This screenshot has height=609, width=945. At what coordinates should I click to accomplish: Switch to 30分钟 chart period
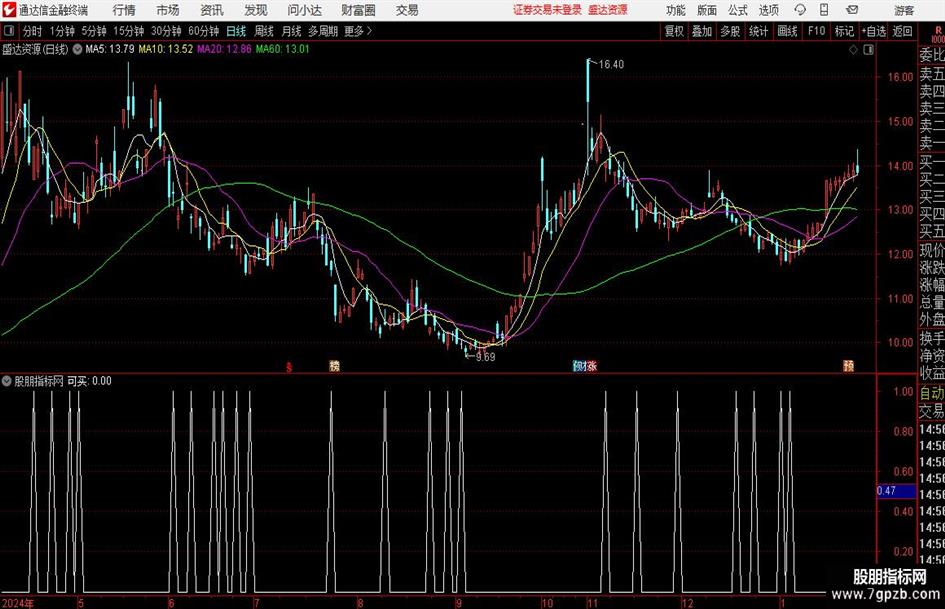coord(166,31)
